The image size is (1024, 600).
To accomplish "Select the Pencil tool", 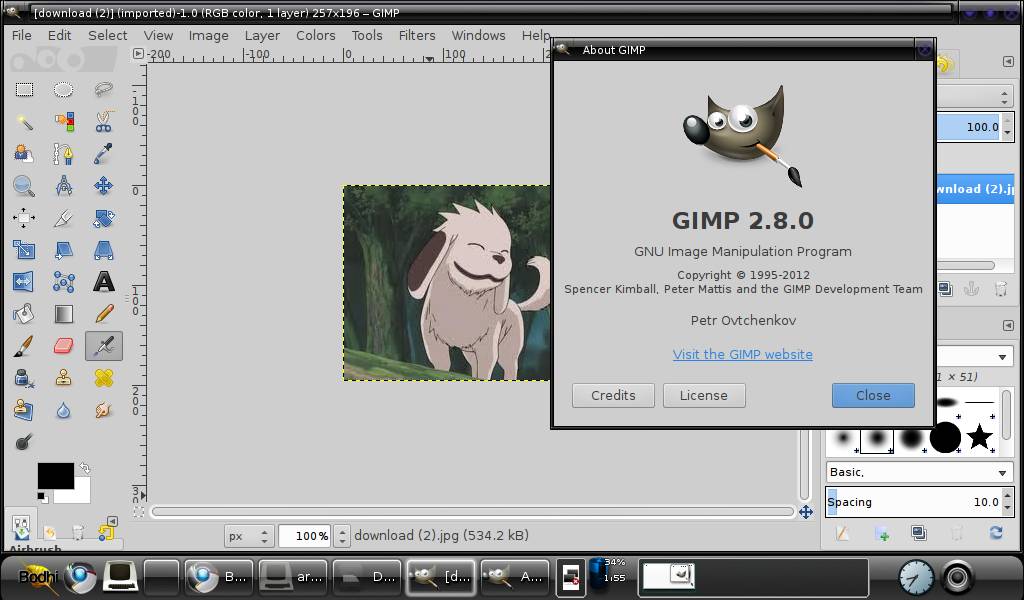I will point(103,314).
